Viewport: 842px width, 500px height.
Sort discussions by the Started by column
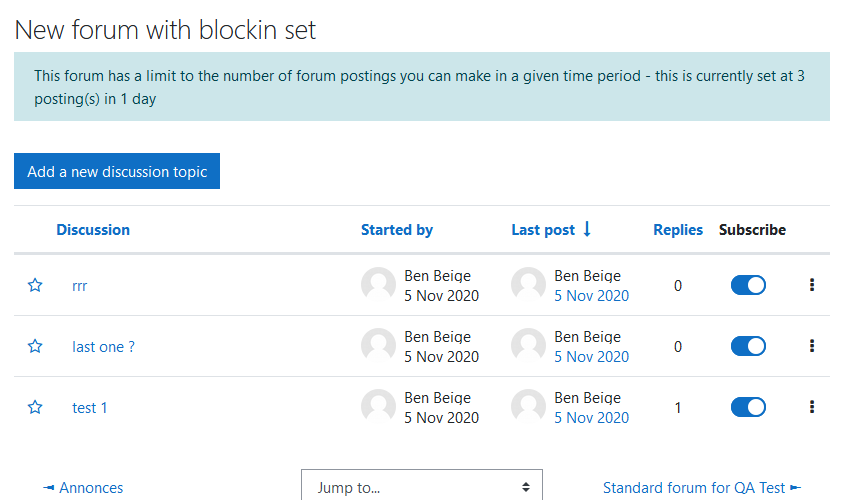[397, 230]
